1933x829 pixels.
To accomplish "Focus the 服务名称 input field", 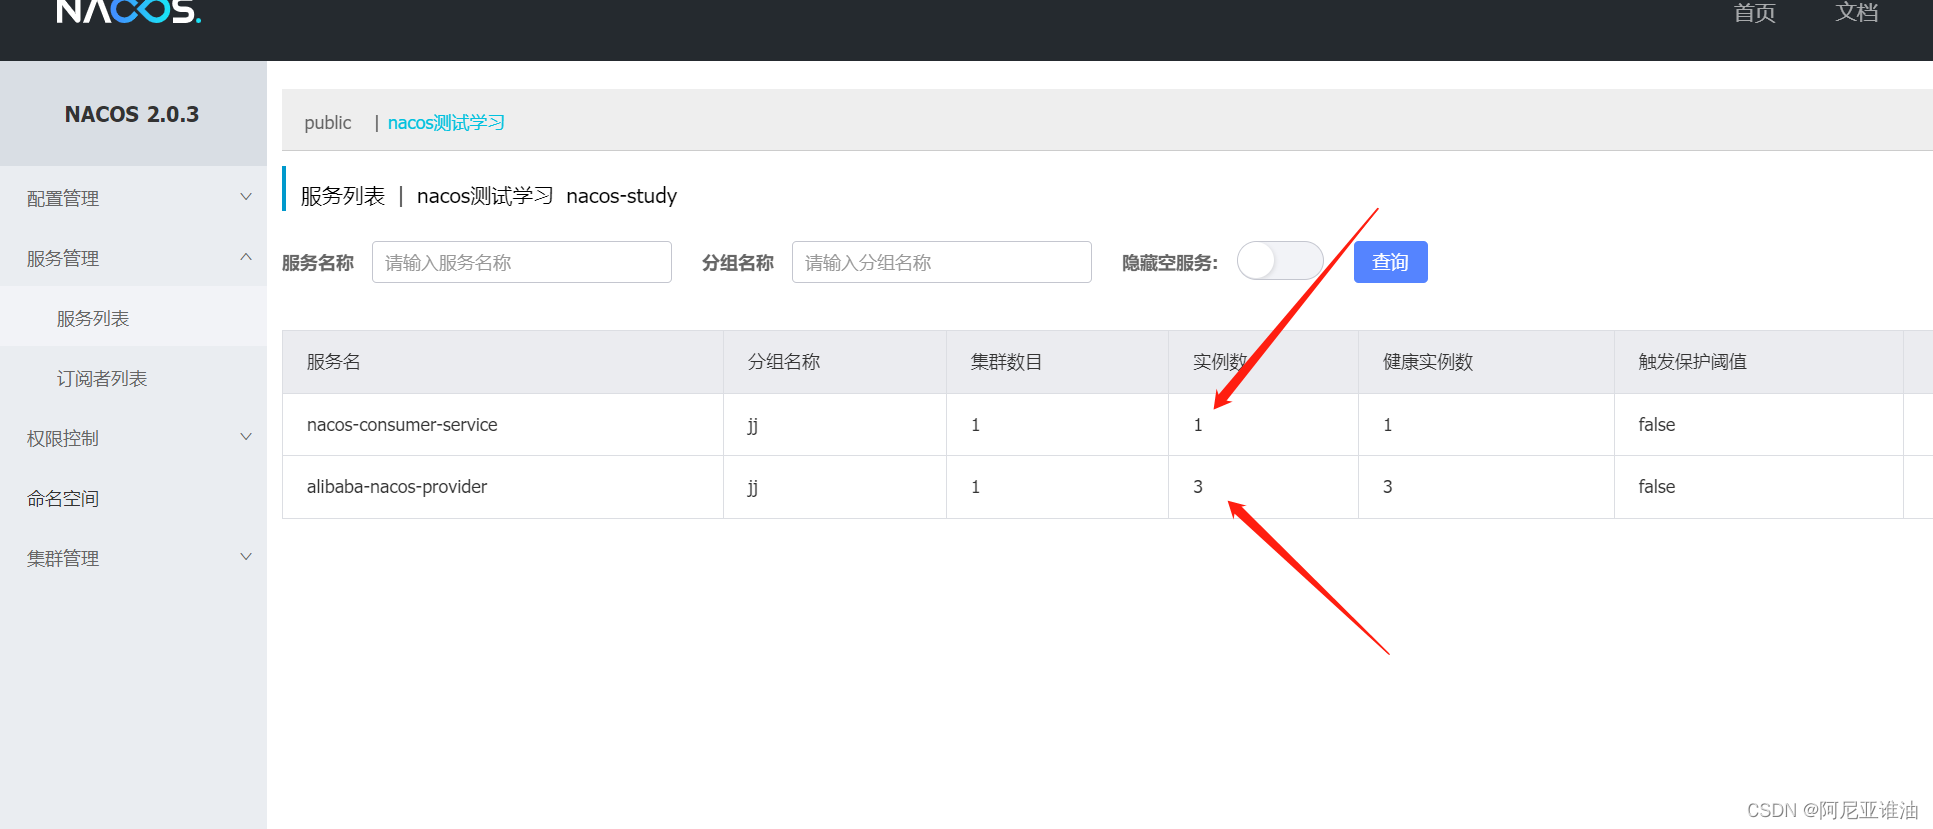I will 522,262.
